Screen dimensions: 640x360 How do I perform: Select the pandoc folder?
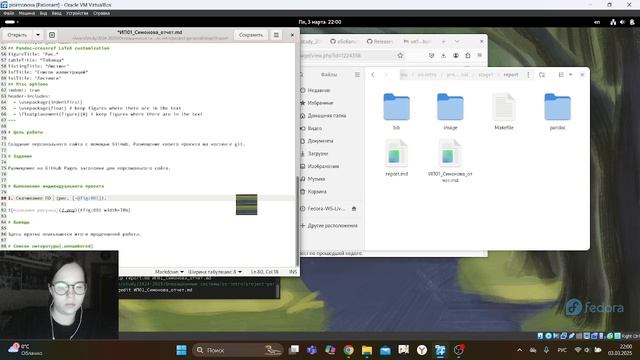(x=558, y=111)
